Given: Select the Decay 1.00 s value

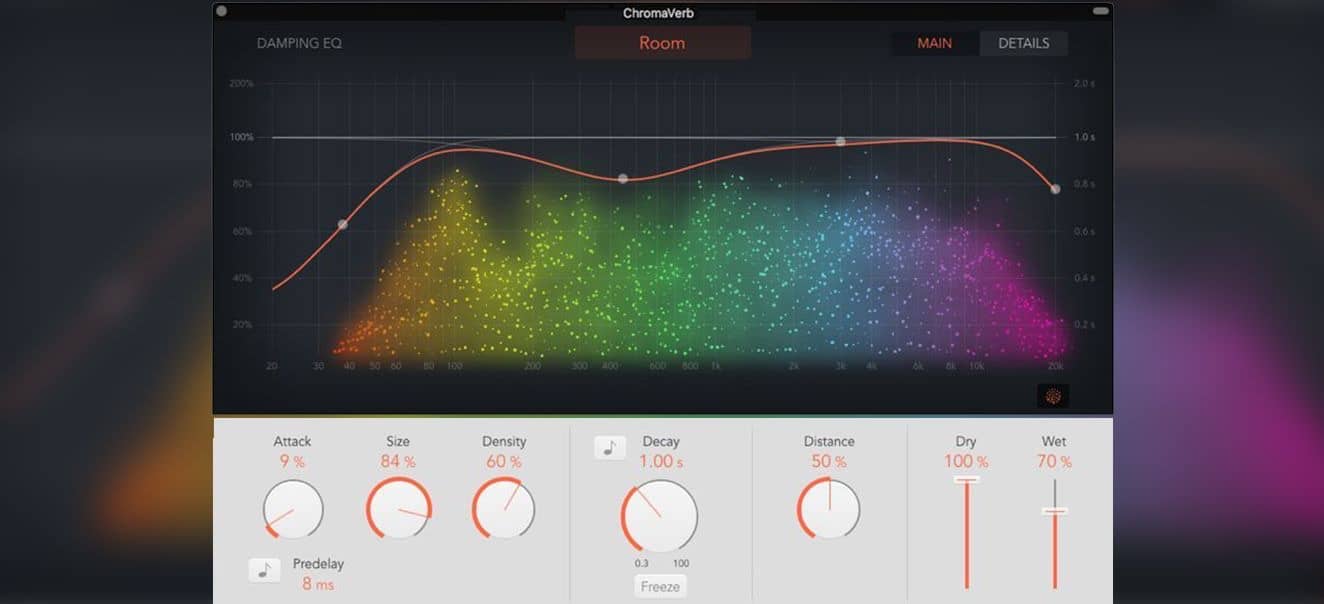Looking at the screenshot, I should pos(661,462).
